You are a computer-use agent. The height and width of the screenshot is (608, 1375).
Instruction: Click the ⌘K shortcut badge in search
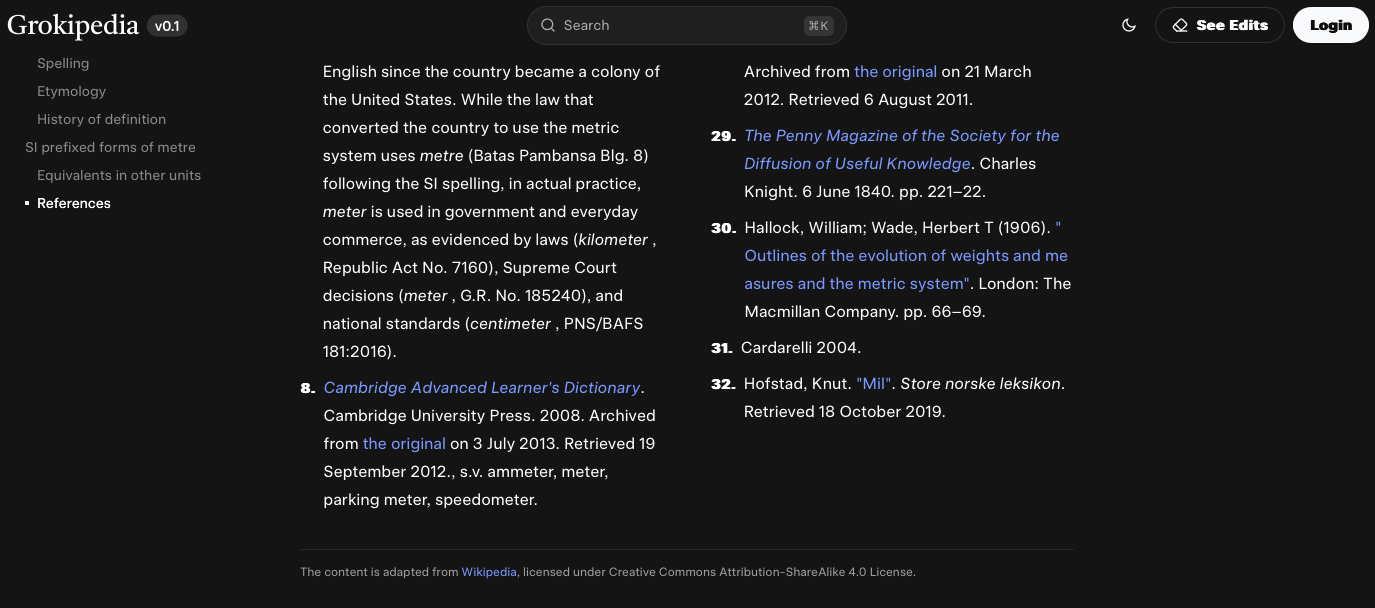pos(818,26)
